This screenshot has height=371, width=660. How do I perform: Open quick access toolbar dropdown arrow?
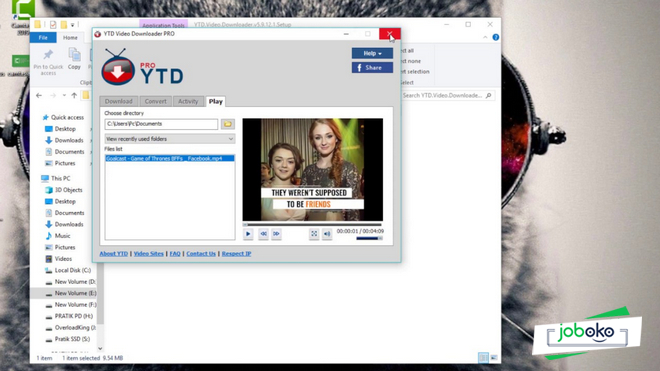(72, 25)
